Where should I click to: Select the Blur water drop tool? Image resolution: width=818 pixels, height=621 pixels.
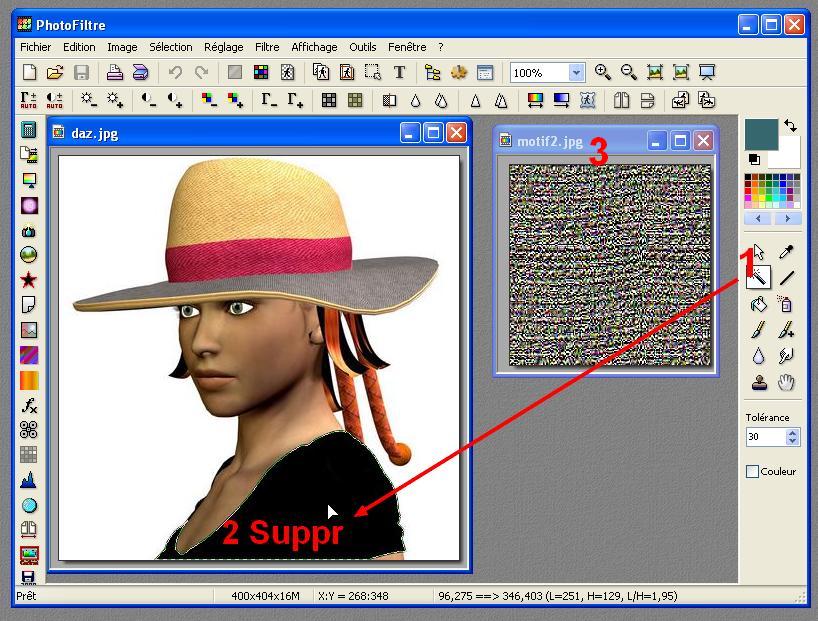tap(759, 356)
